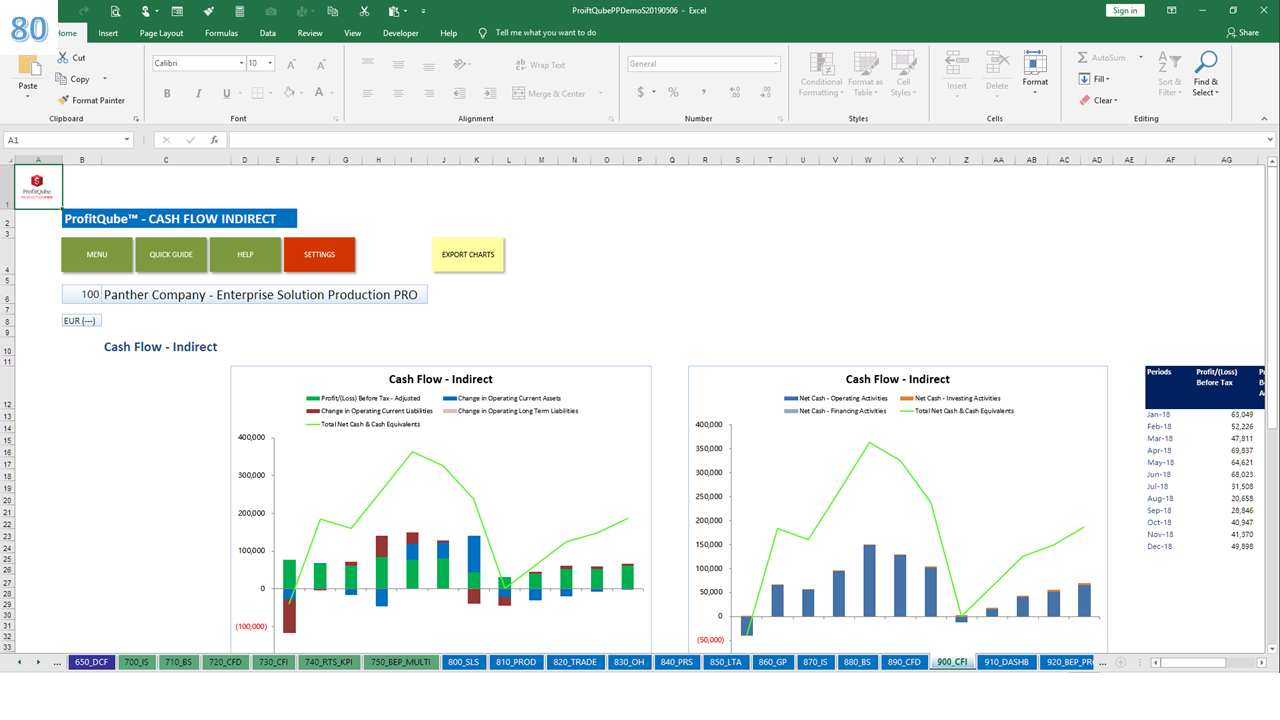
Task: Switch to the 650_DCF sheet tab
Action: point(91,662)
